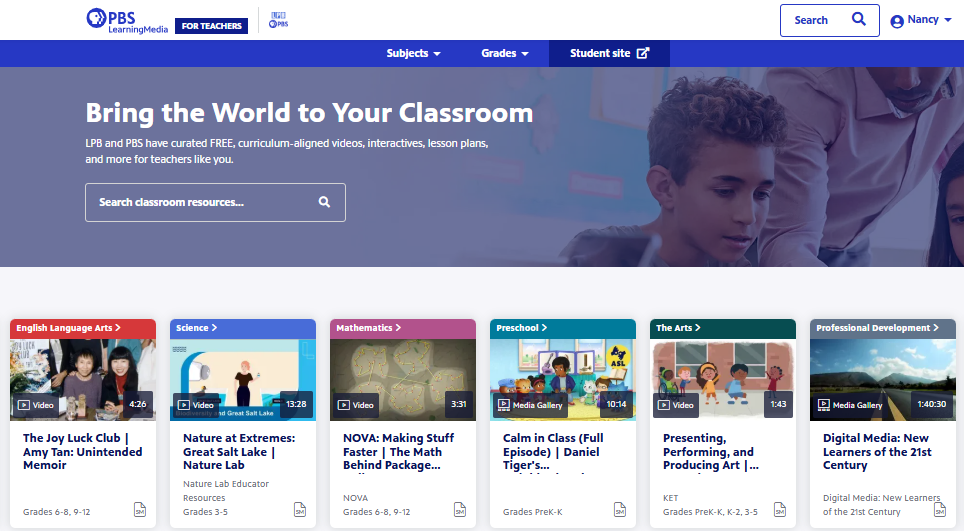
Task: Open the Daniel Tiger classroom thumbnail
Action: pyautogui.click(x=563, y=380)
